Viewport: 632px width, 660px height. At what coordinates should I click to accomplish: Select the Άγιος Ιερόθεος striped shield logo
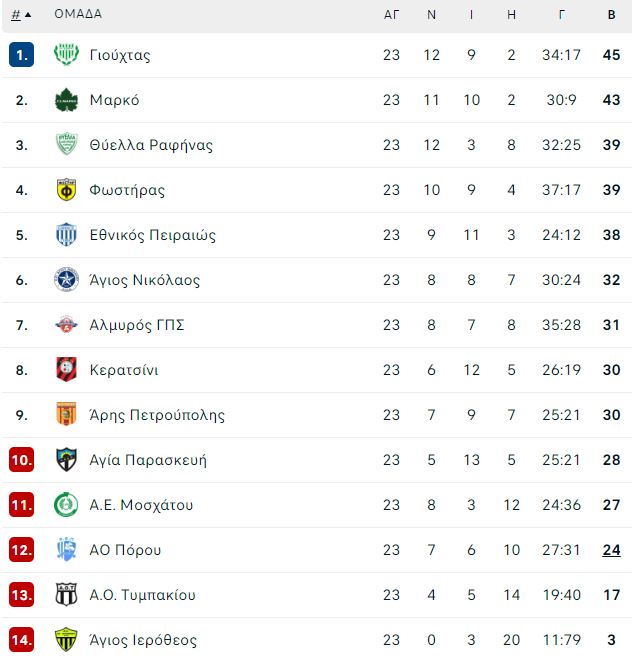pos(67,639)
